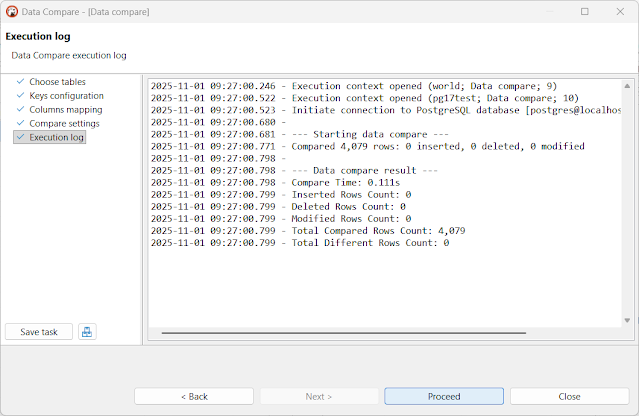Go back using the Back button
This screenshot has height=416, width=639.
pyautogui.click(x=194, y=396)
